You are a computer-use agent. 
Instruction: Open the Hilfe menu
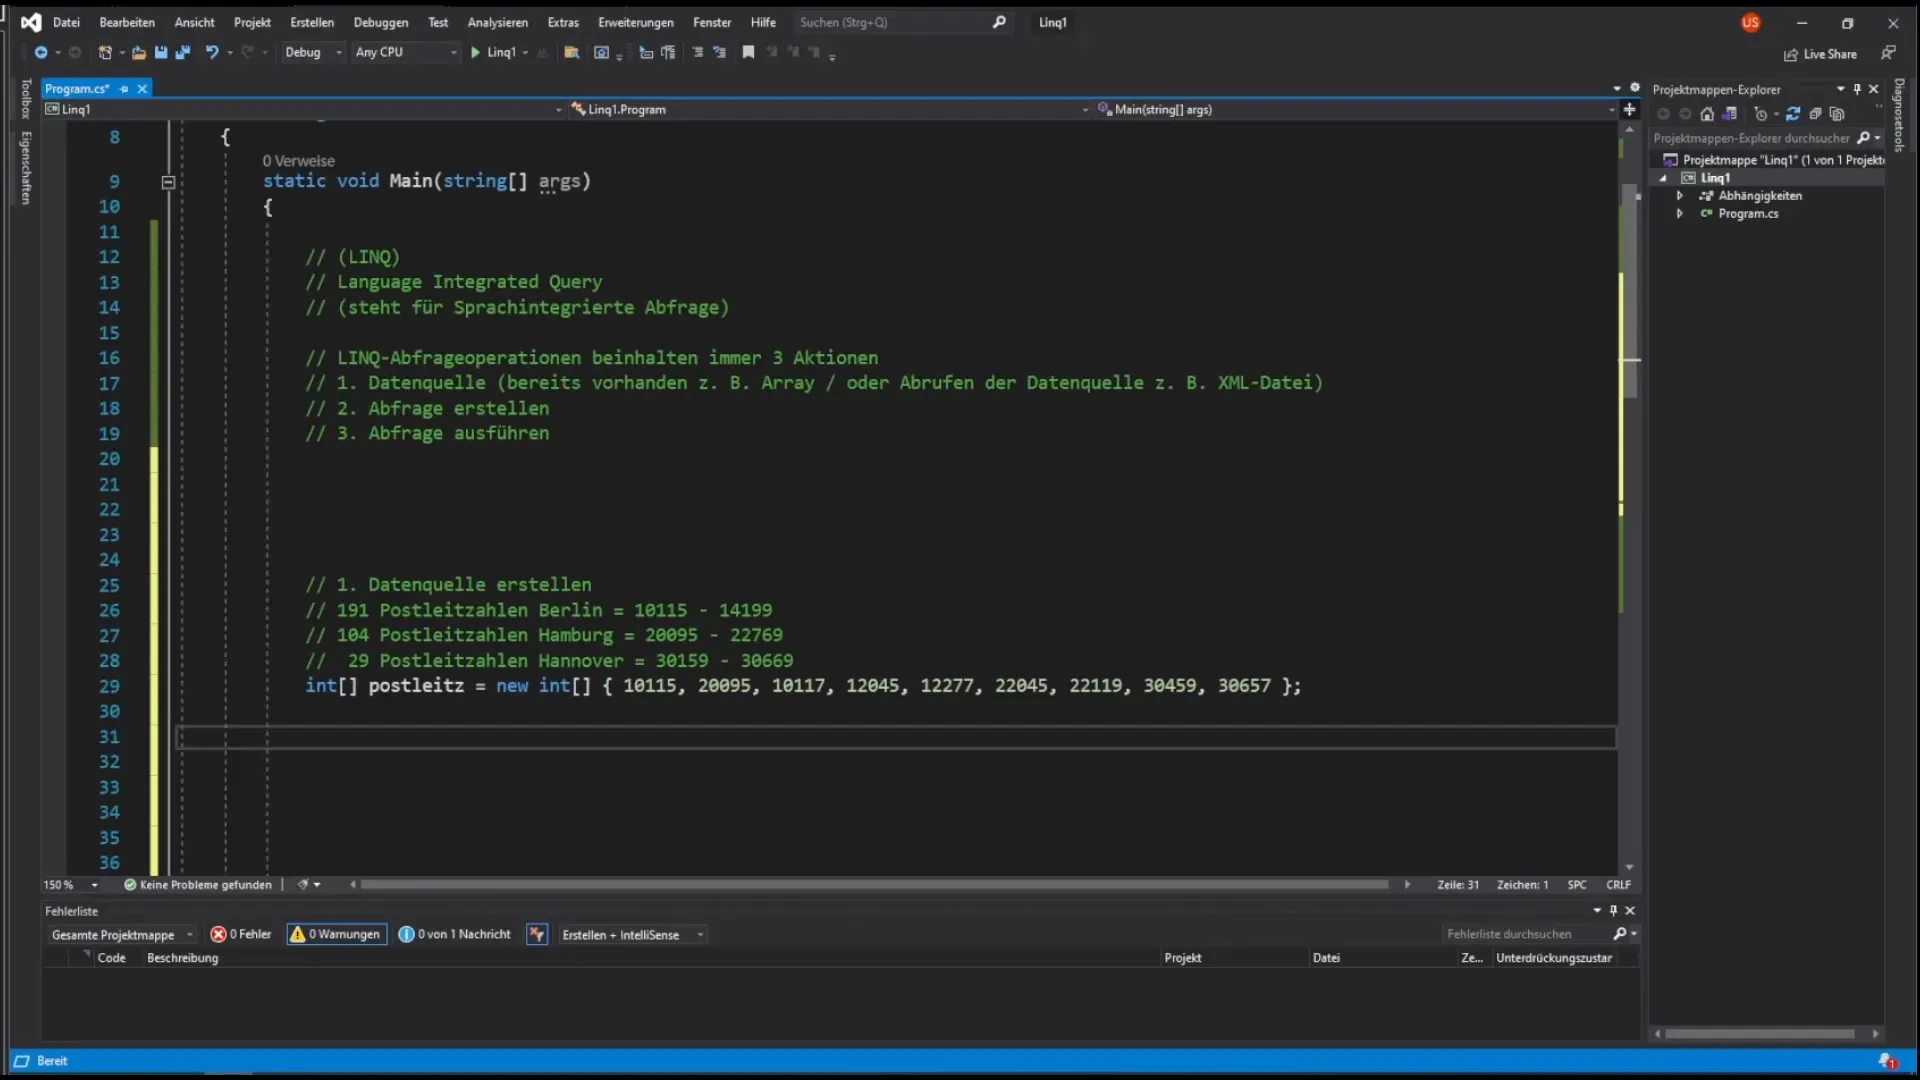tap(763, 22)
